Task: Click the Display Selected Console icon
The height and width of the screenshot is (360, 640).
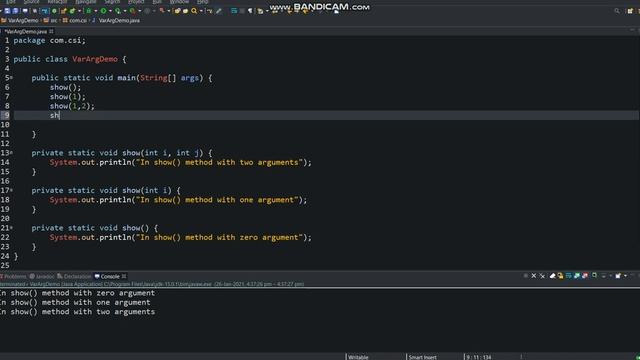Action: [604, 276]
